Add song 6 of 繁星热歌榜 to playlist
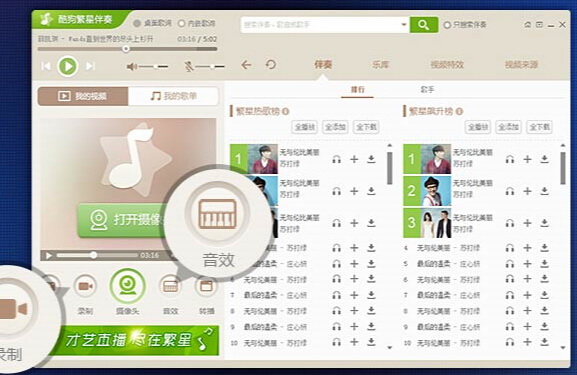This screenshot has width=577, height=375. coord(354,279)
